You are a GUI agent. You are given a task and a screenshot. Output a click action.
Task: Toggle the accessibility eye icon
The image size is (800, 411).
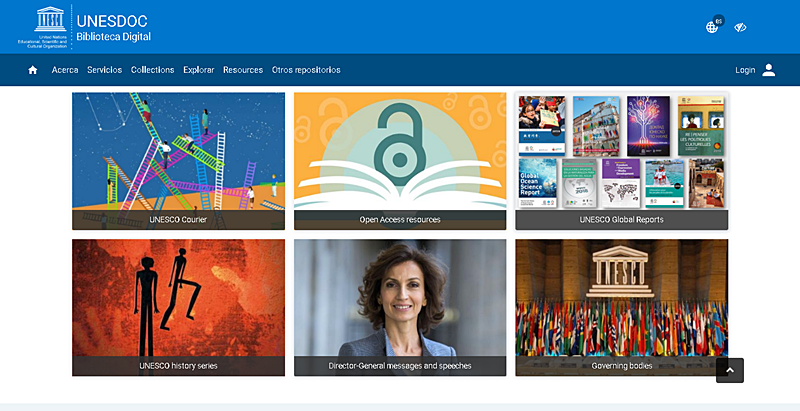pos(740,27)
